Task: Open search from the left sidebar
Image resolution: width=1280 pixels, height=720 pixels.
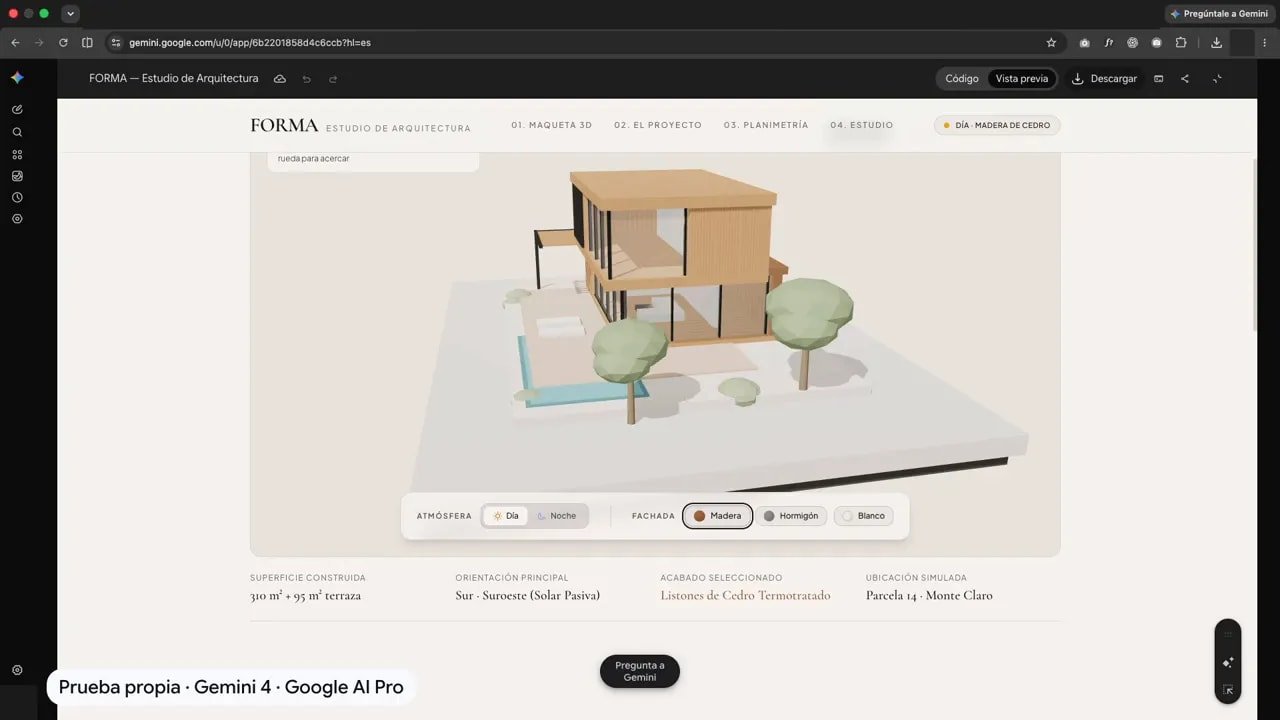Action: (x=17, y=132)
